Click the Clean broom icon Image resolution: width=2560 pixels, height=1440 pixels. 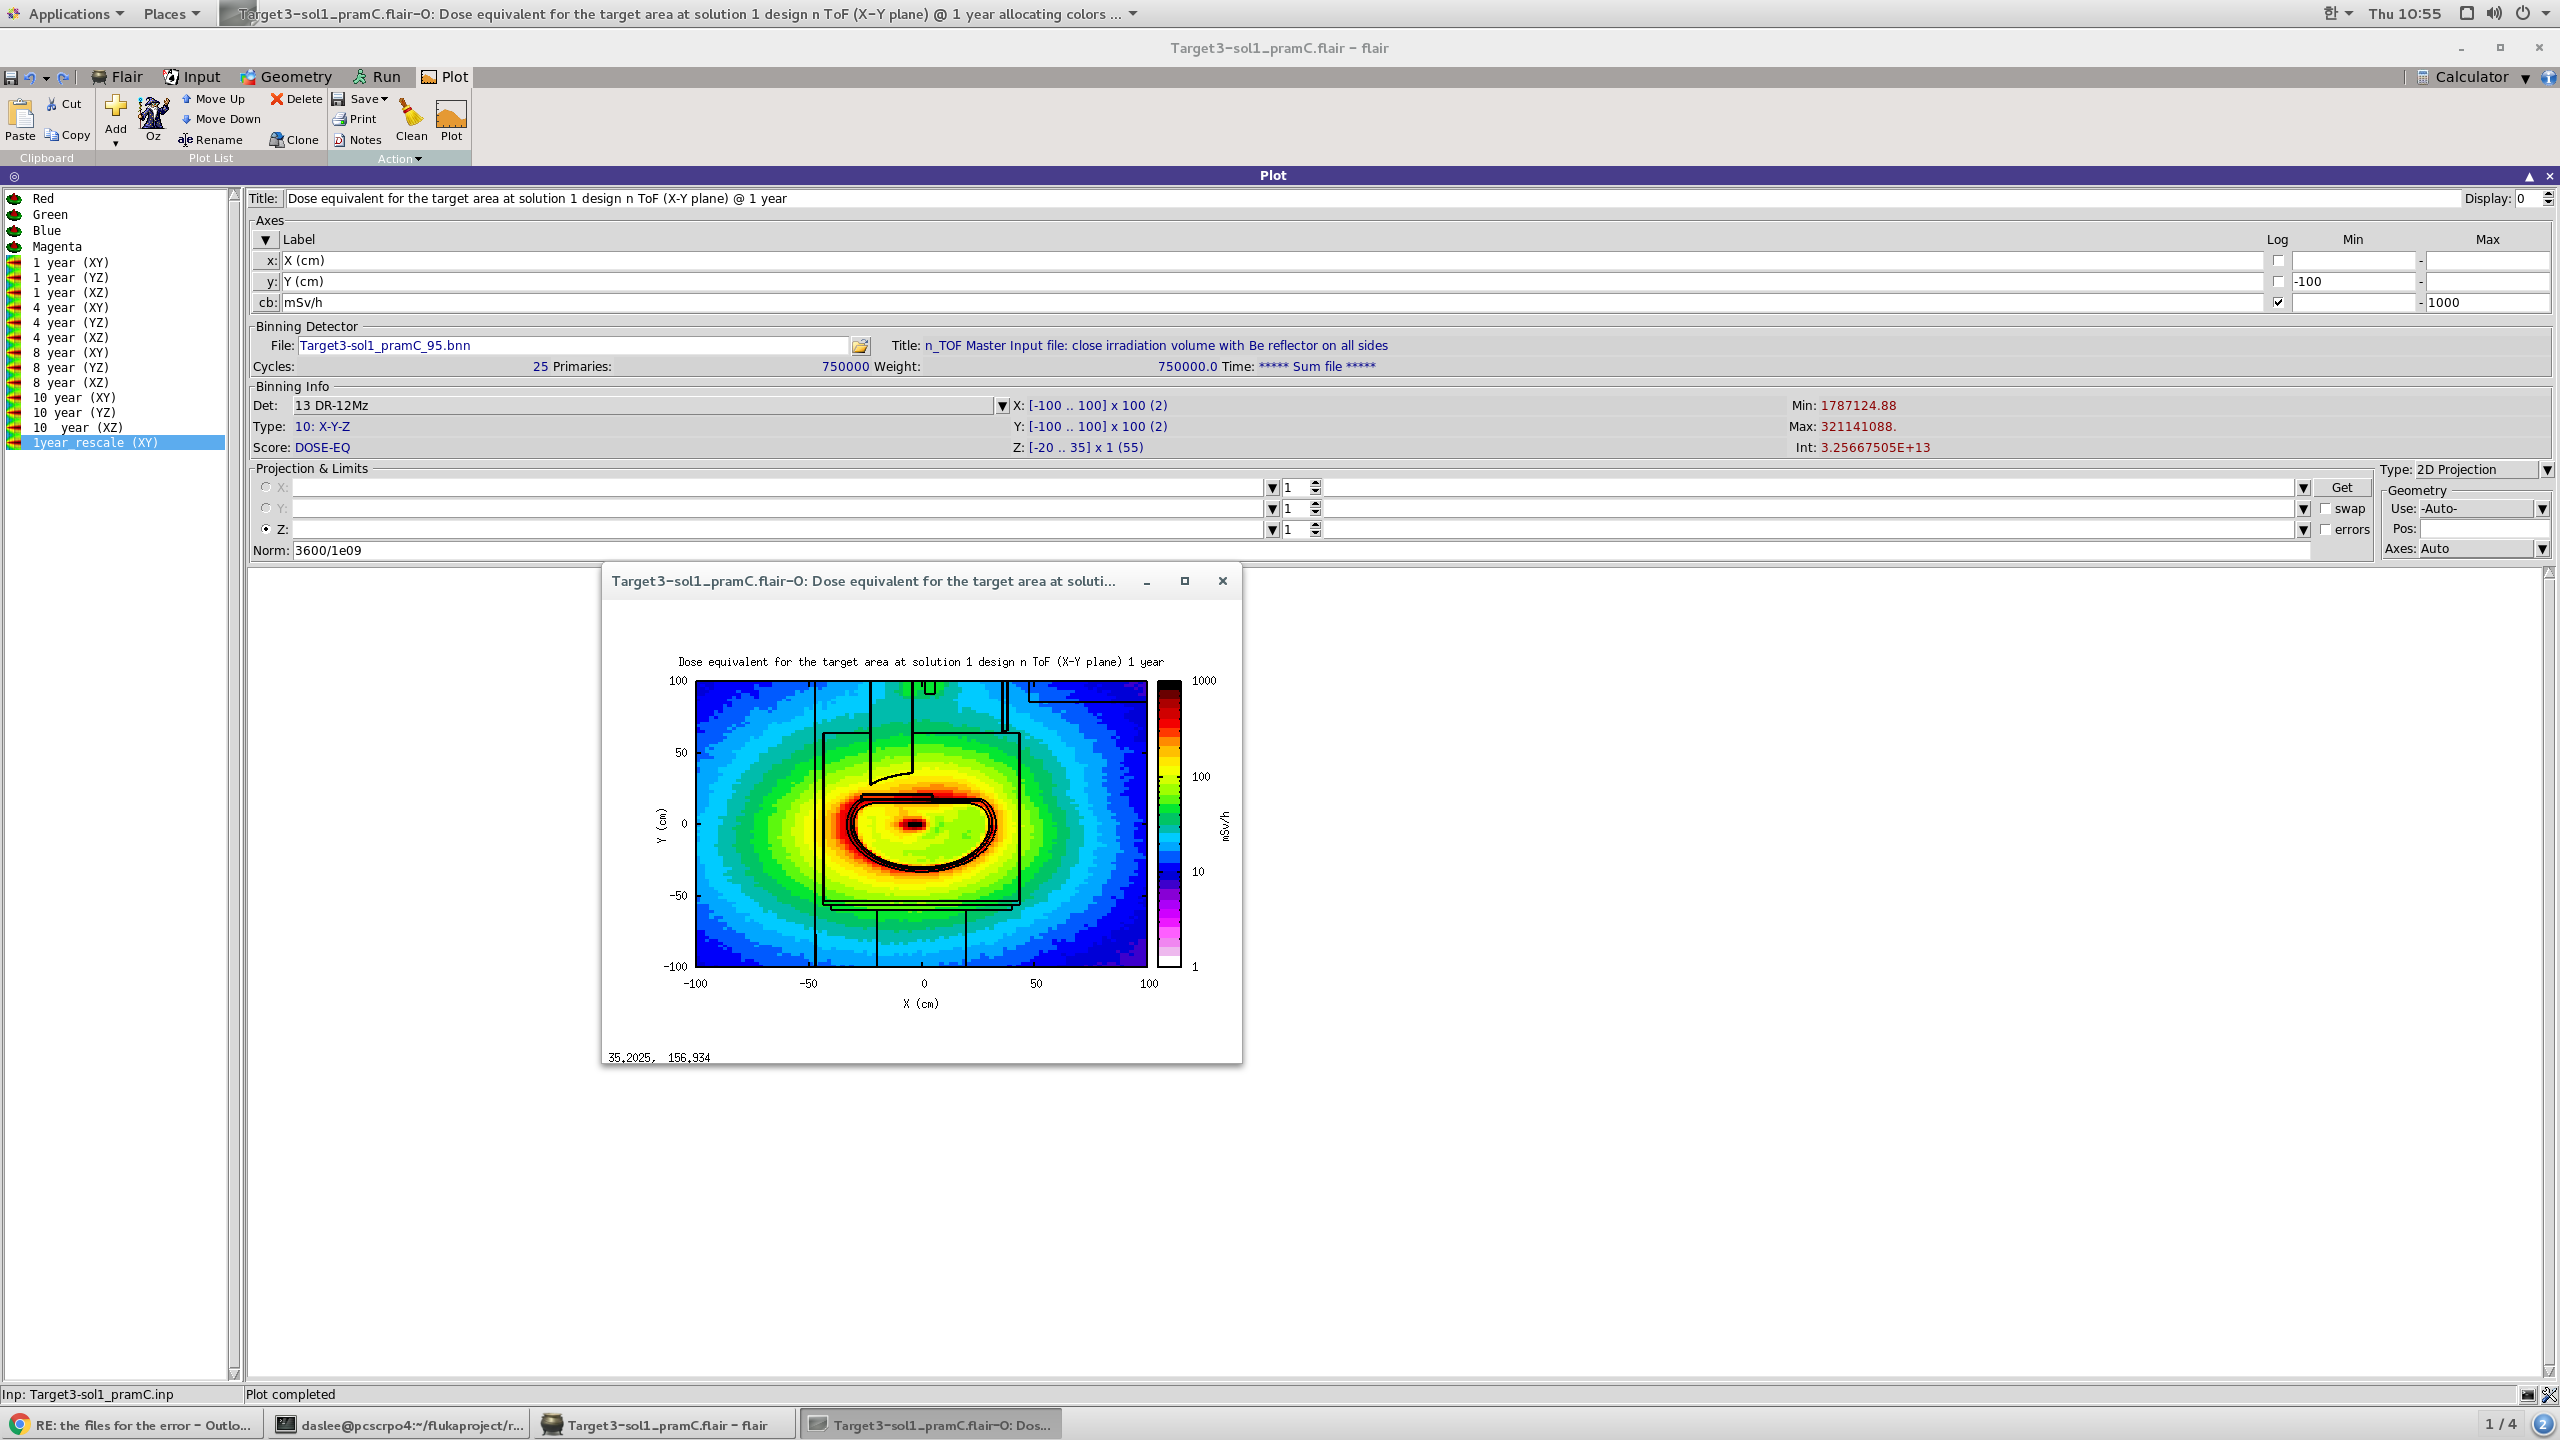coord(410,113)
